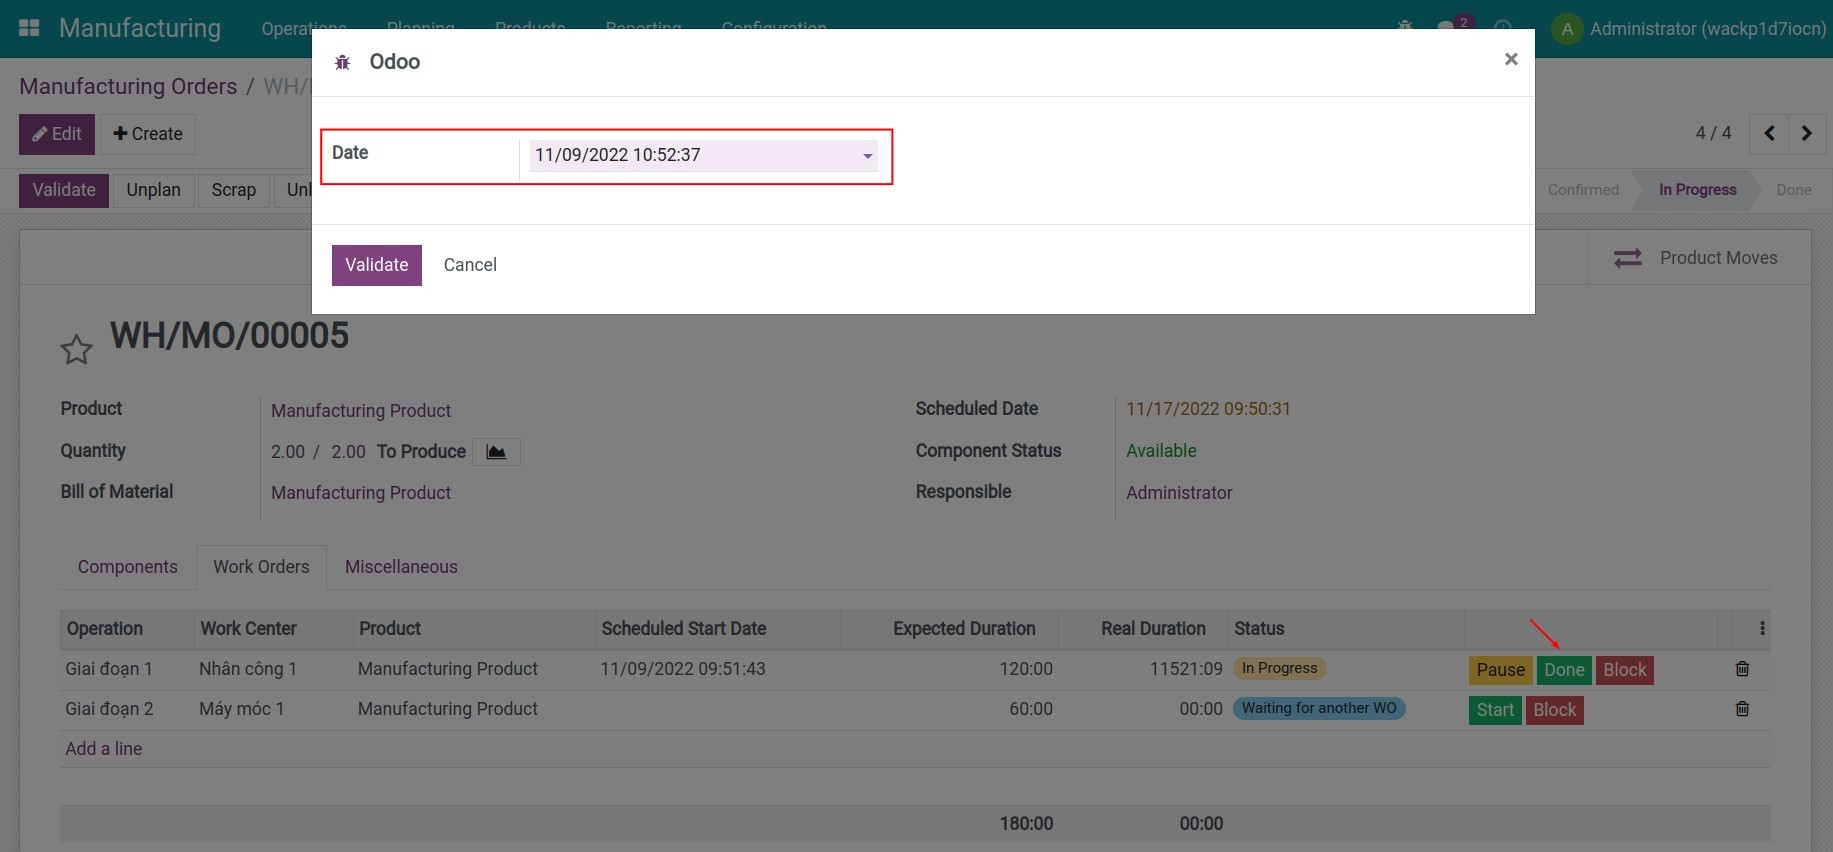Click Validate button in the dialog
Image resolution: width=1833 pixels, height=852 pixels.
point(376,265)
